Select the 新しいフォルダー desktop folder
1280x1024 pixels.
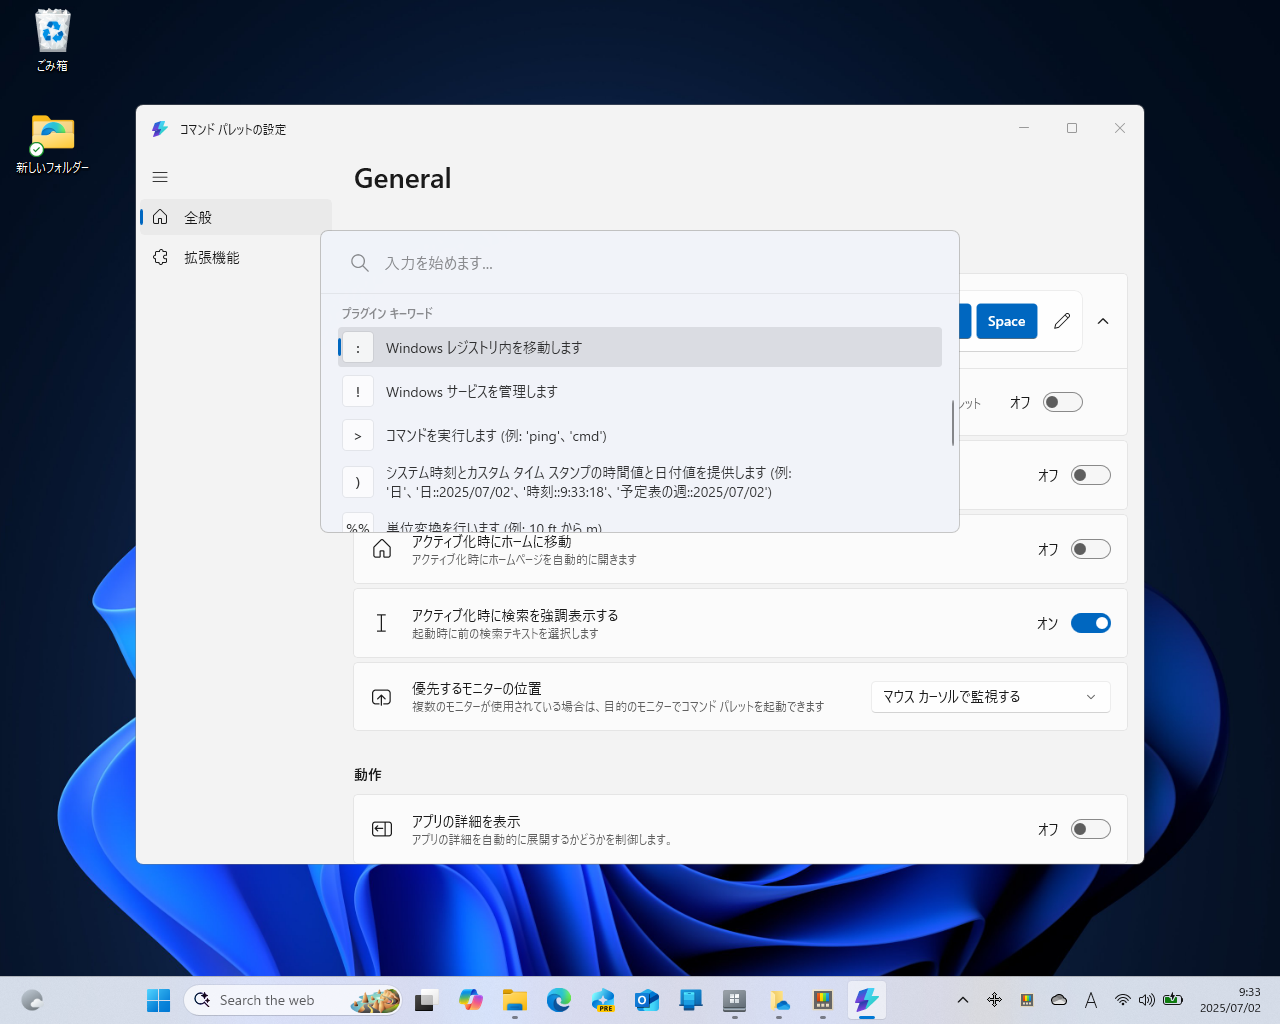click(x=52, y=145)
